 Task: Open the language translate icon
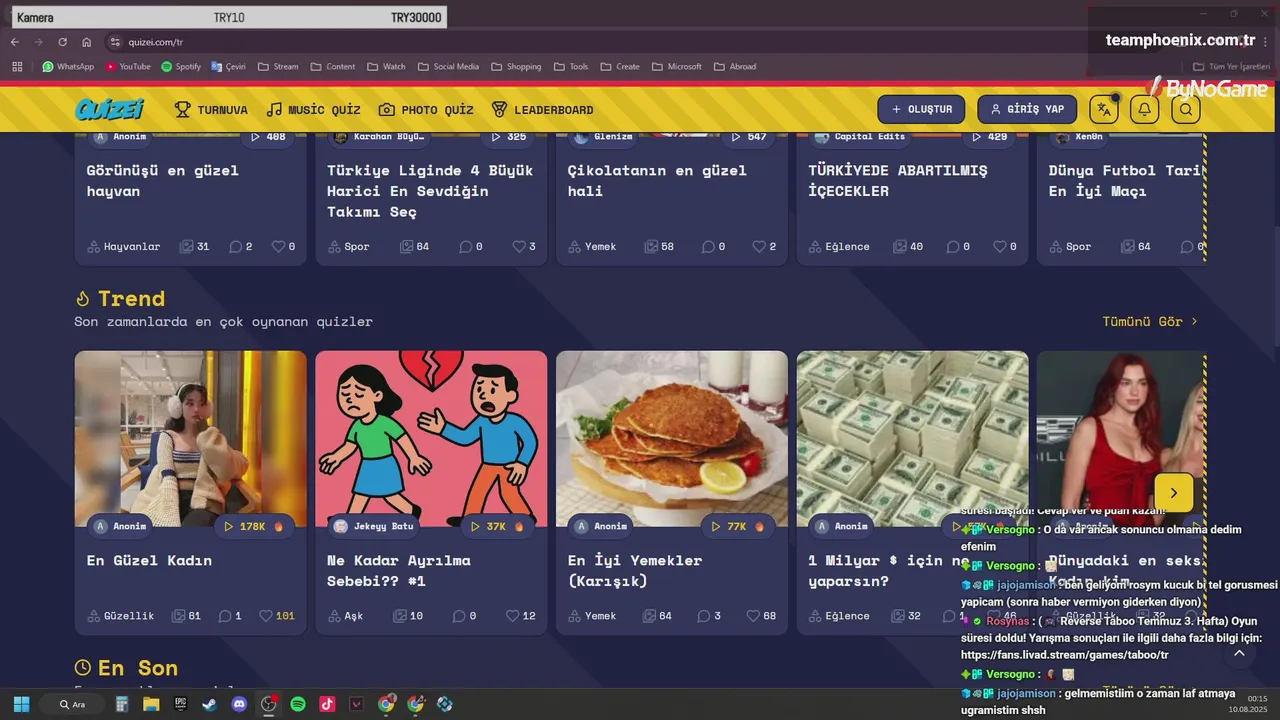tap(1104, 109)
